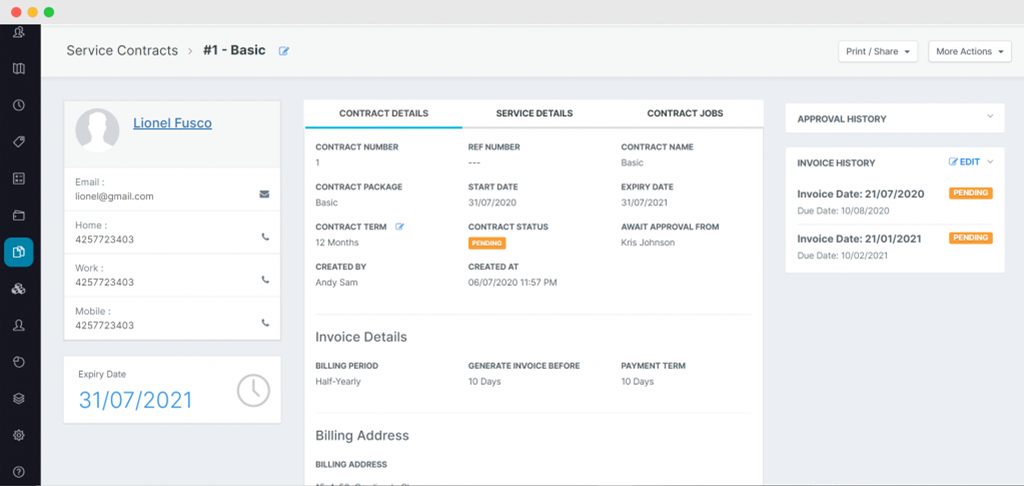Click the clock icon in left sidebar

[19, 105]
